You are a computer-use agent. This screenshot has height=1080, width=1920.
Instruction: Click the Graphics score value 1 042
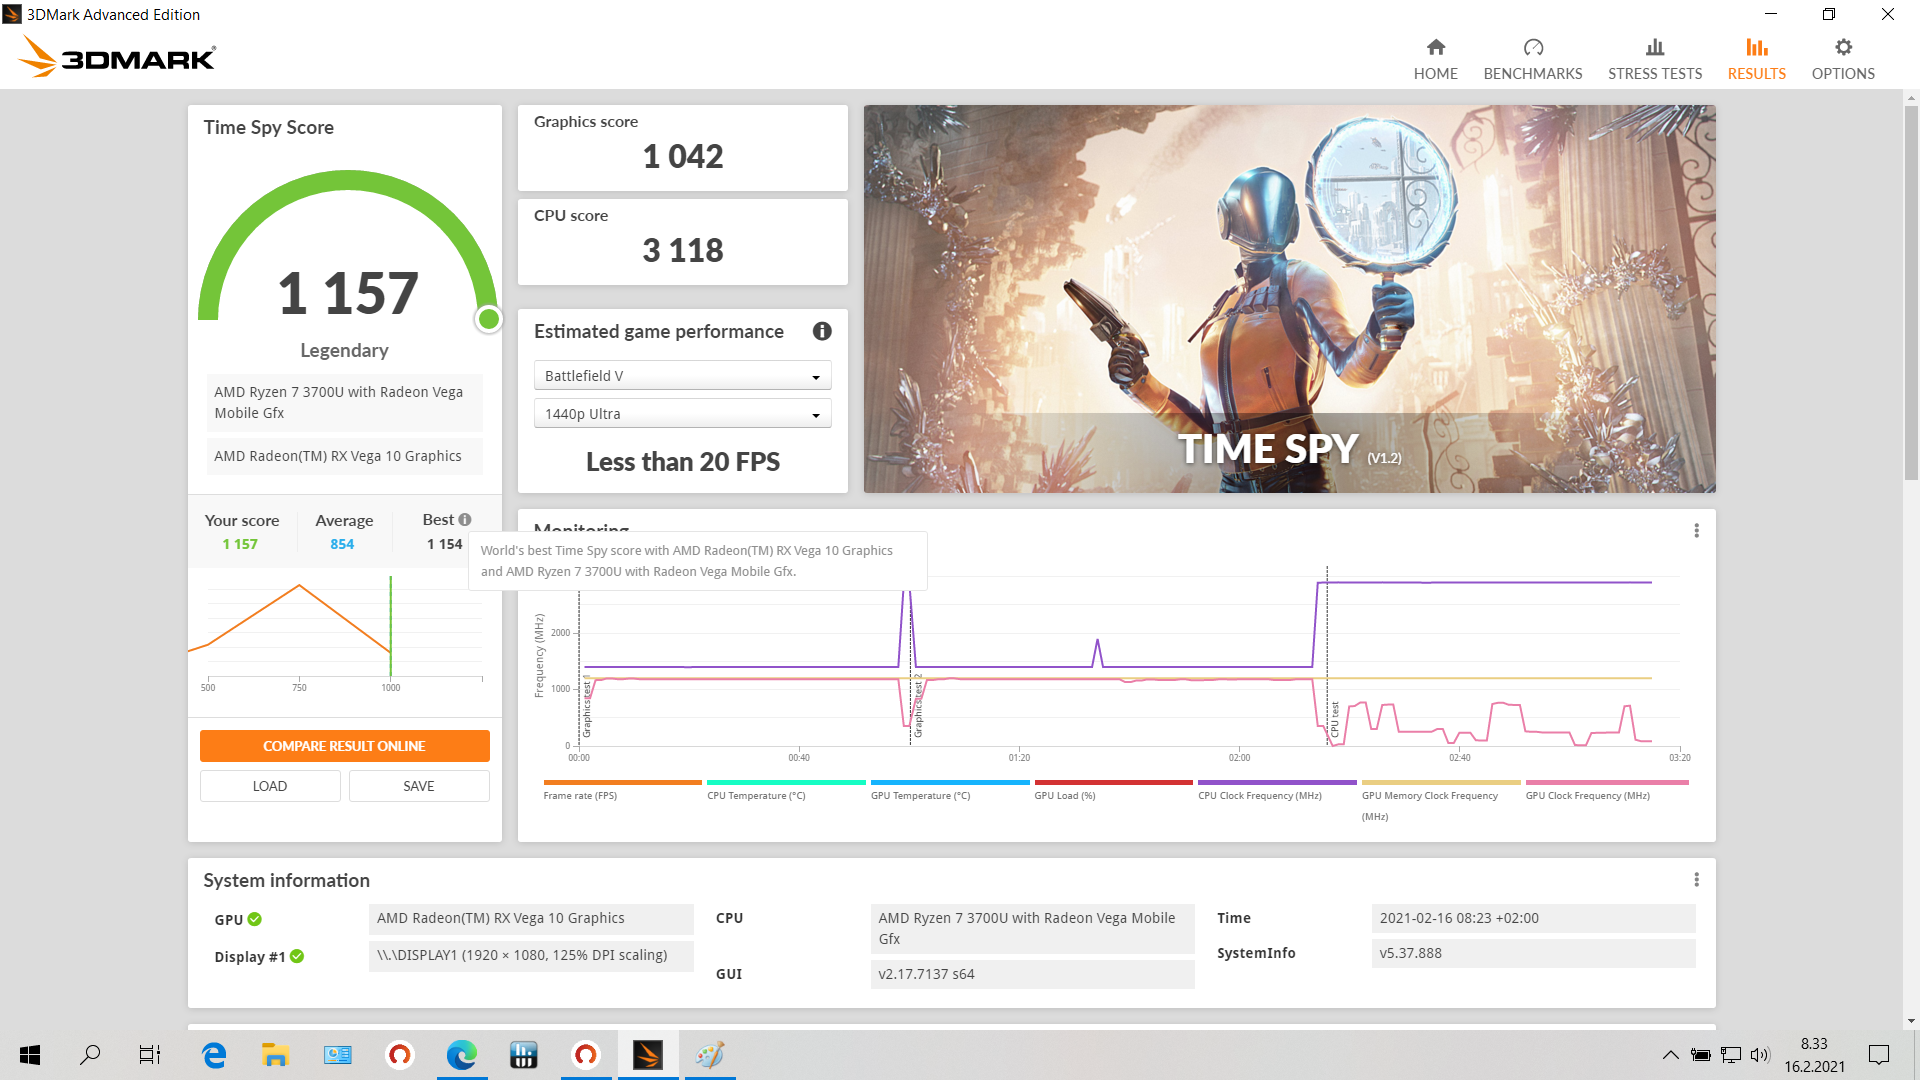point(682,157)
